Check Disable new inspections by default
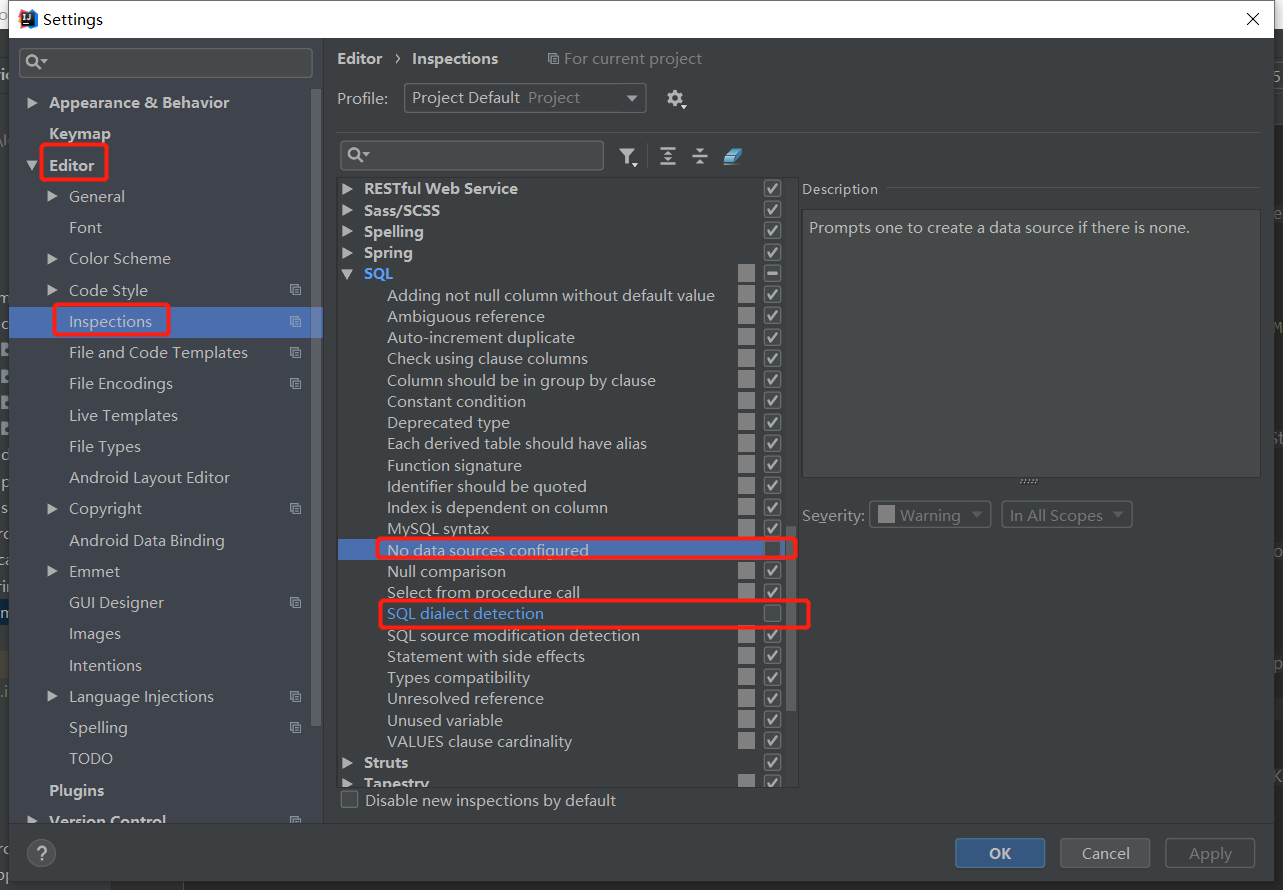Image resolution: width=1283 pixels, height=890 pixels. pos(349,800)
